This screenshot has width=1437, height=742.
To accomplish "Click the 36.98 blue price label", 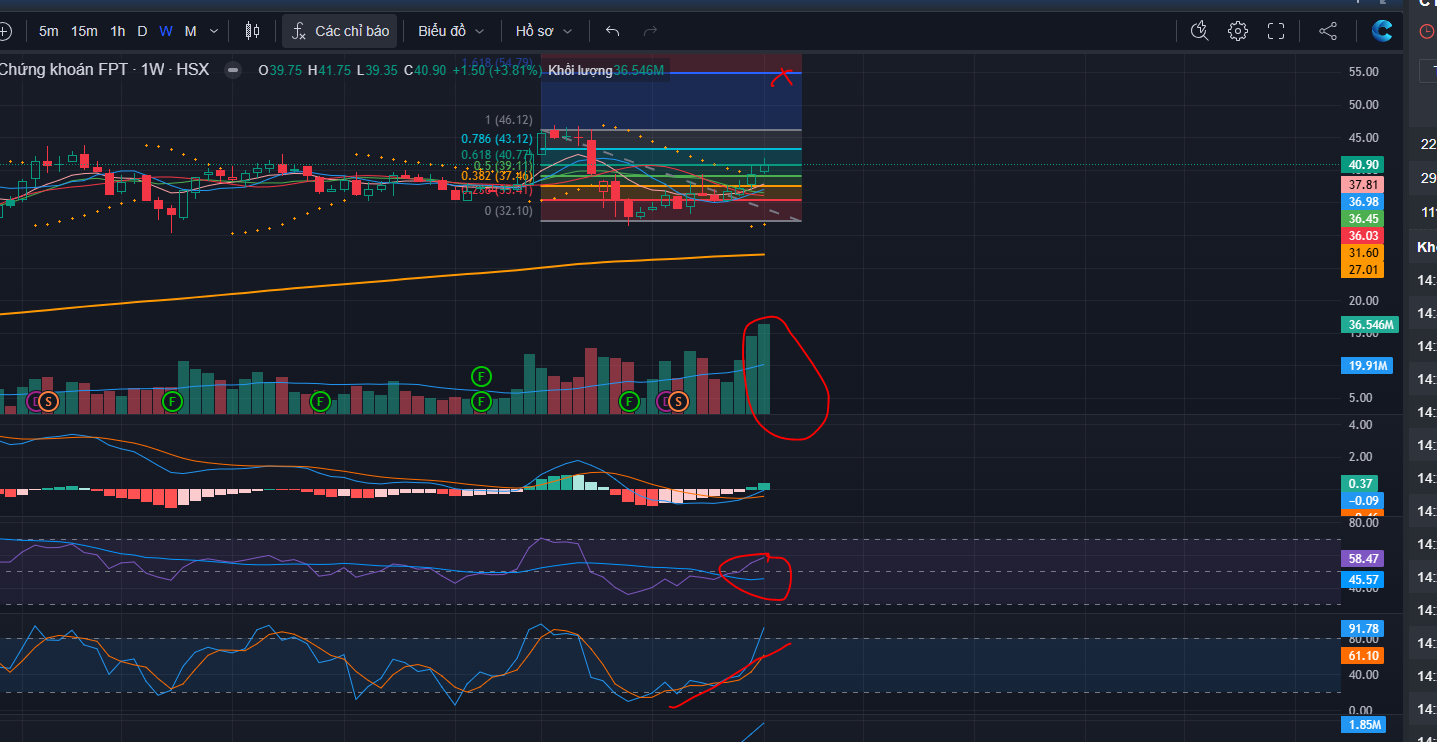I will [x=1361, y=202].
